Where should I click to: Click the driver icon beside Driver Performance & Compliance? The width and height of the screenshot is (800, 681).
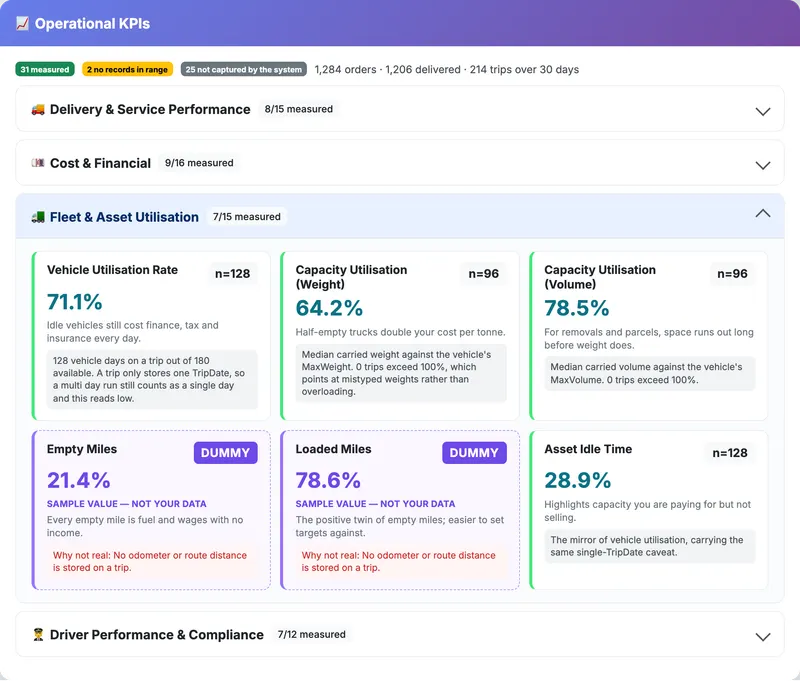pos(38,635)
